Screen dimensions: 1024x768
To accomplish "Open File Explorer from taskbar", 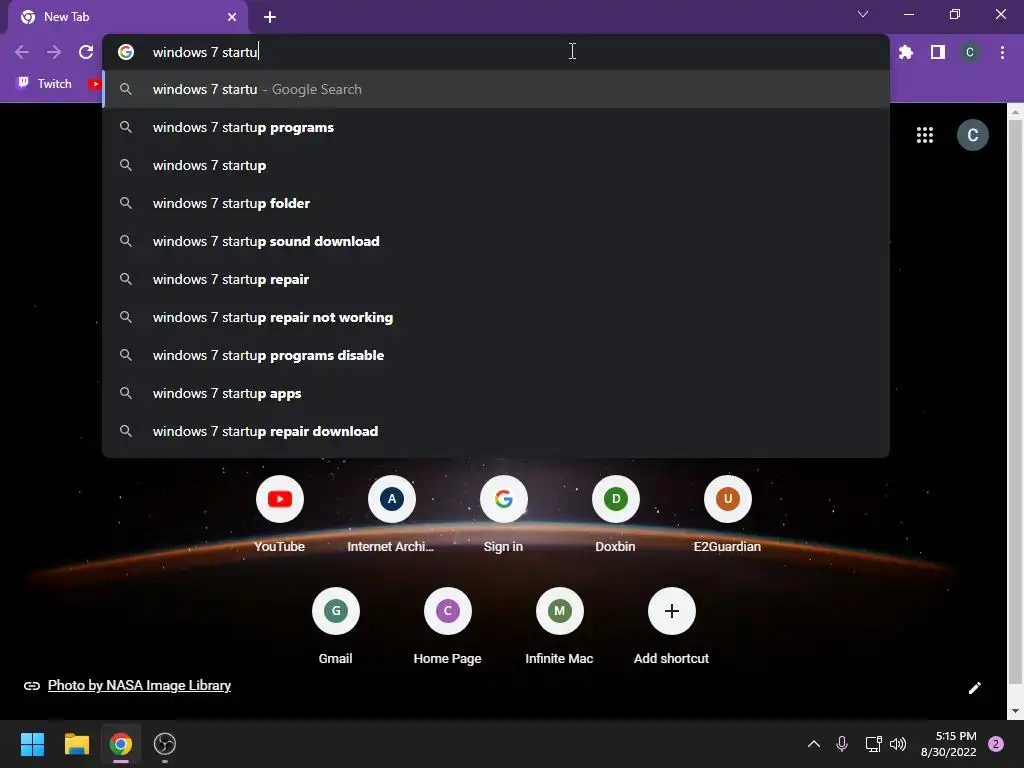I will pyautogui.click(x=76, y=744).
